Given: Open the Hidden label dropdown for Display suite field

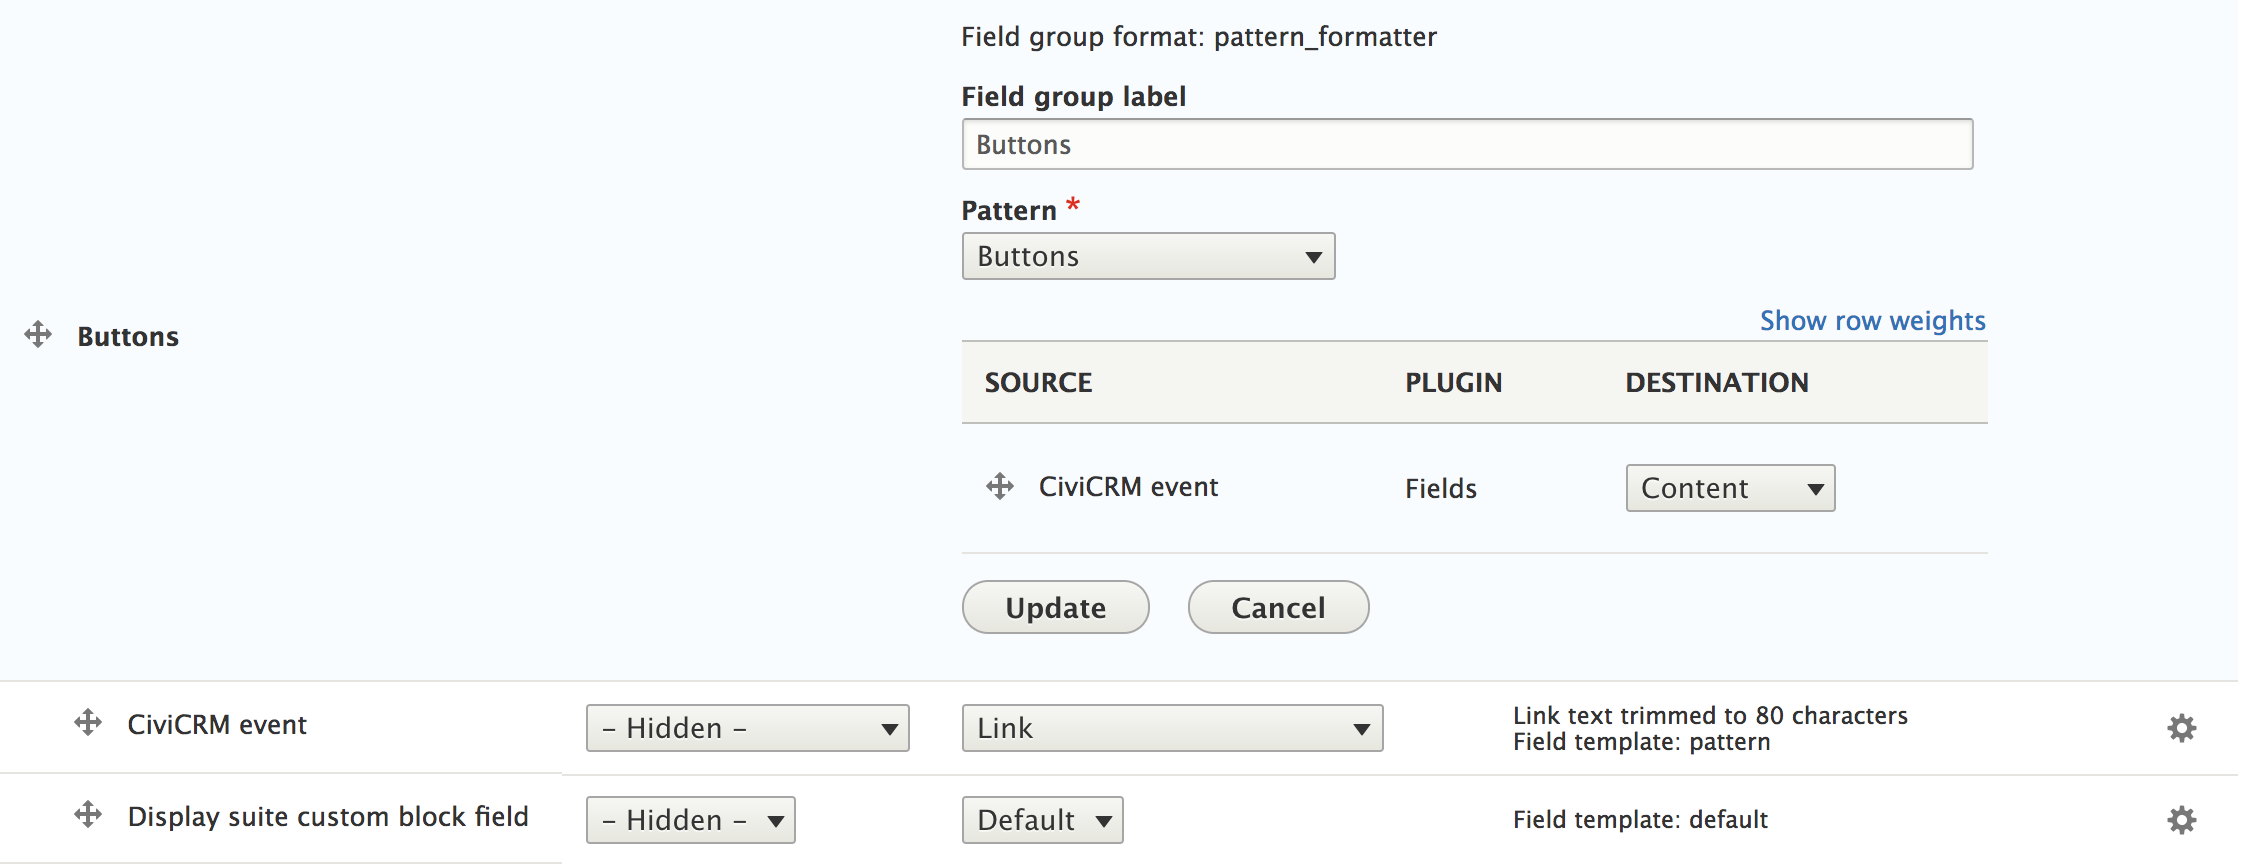Looking at the screenshot, I should click(690, 819).
